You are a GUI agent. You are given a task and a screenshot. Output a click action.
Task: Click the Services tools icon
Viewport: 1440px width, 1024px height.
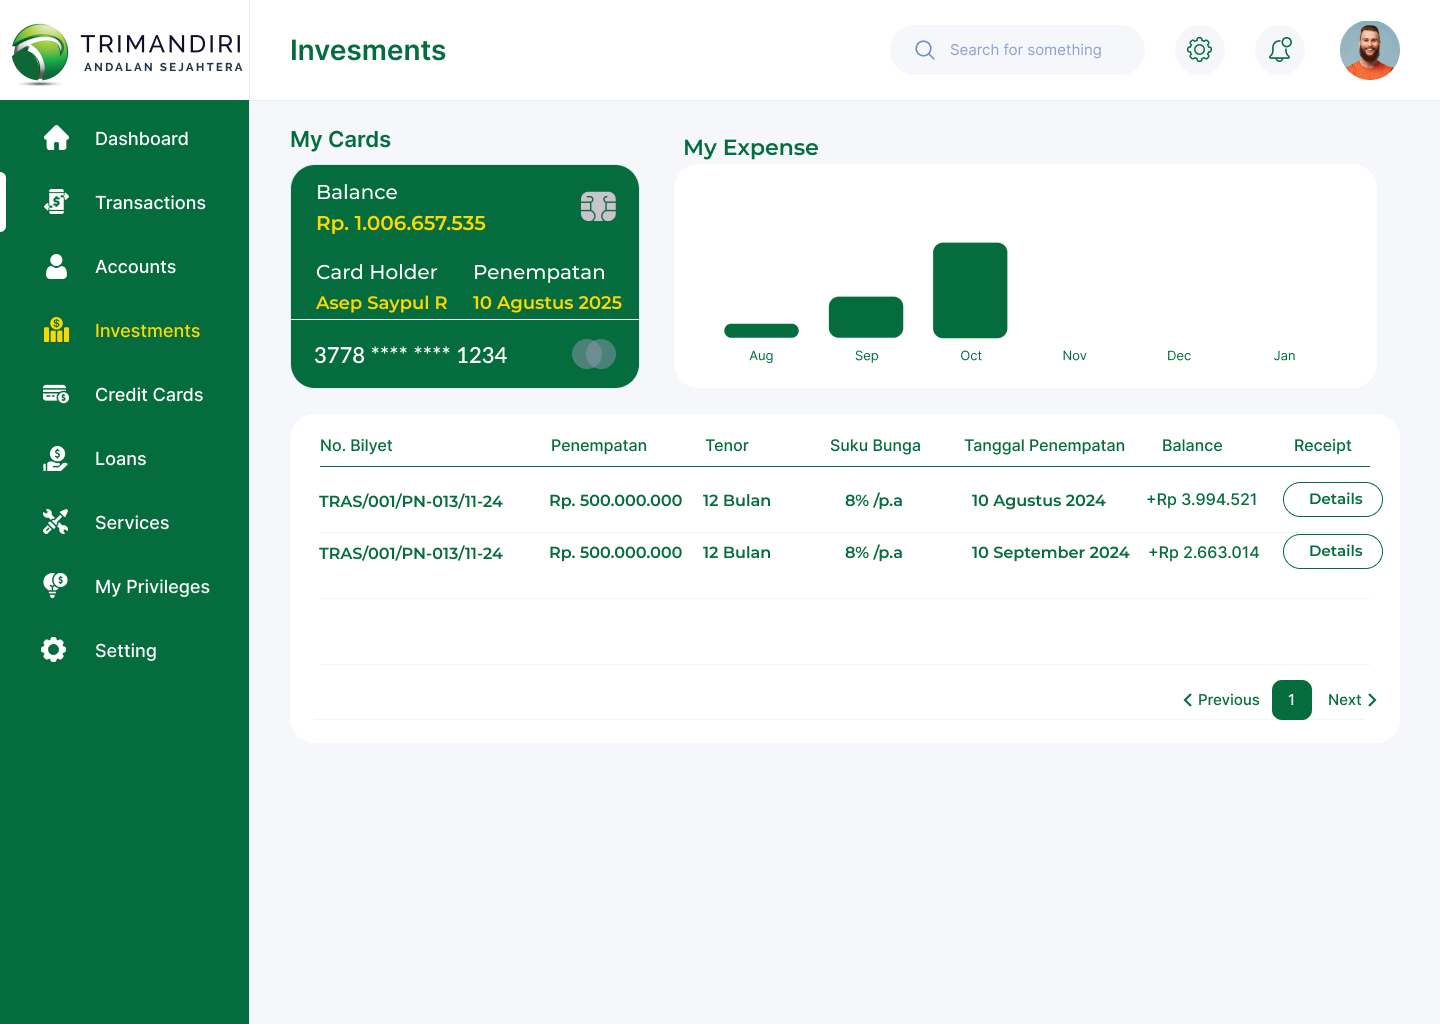point(56,522)
